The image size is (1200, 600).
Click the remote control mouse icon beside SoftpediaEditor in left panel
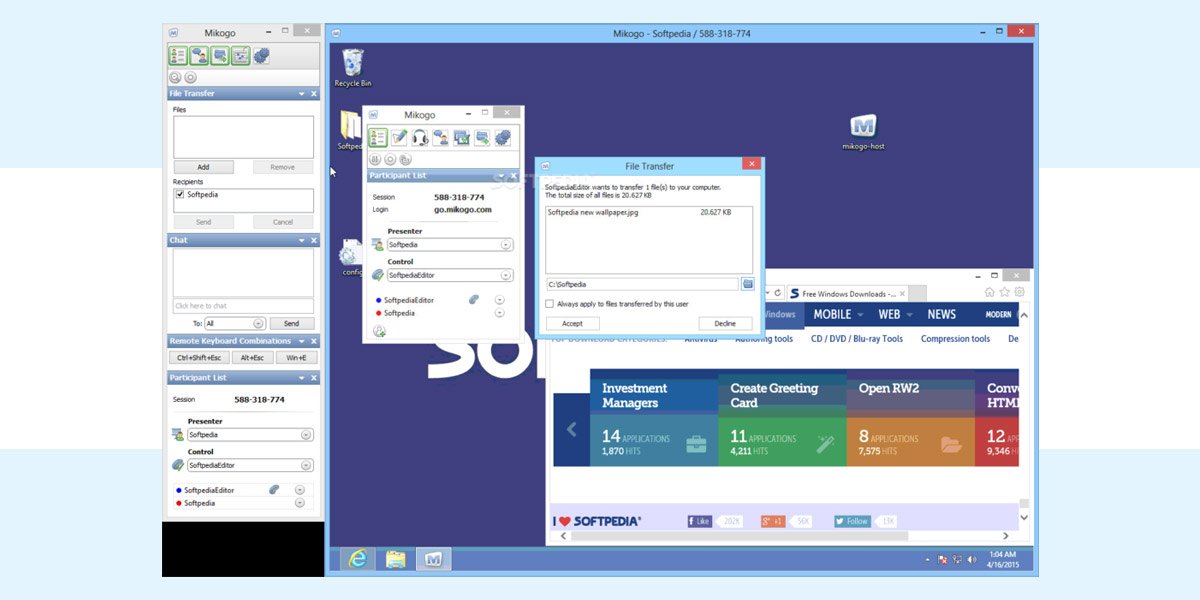(x=274, y=489)
